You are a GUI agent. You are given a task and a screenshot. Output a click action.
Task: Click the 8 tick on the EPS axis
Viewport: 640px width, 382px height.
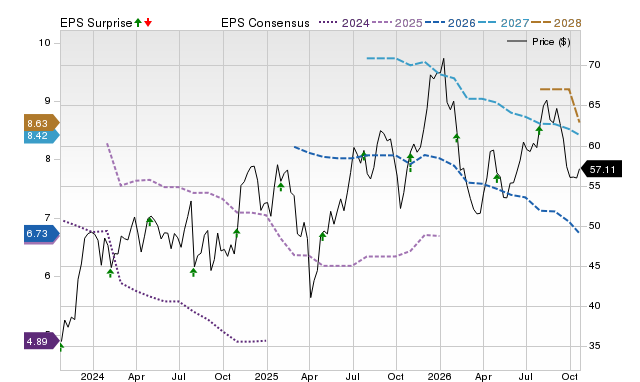click(48, 159)
